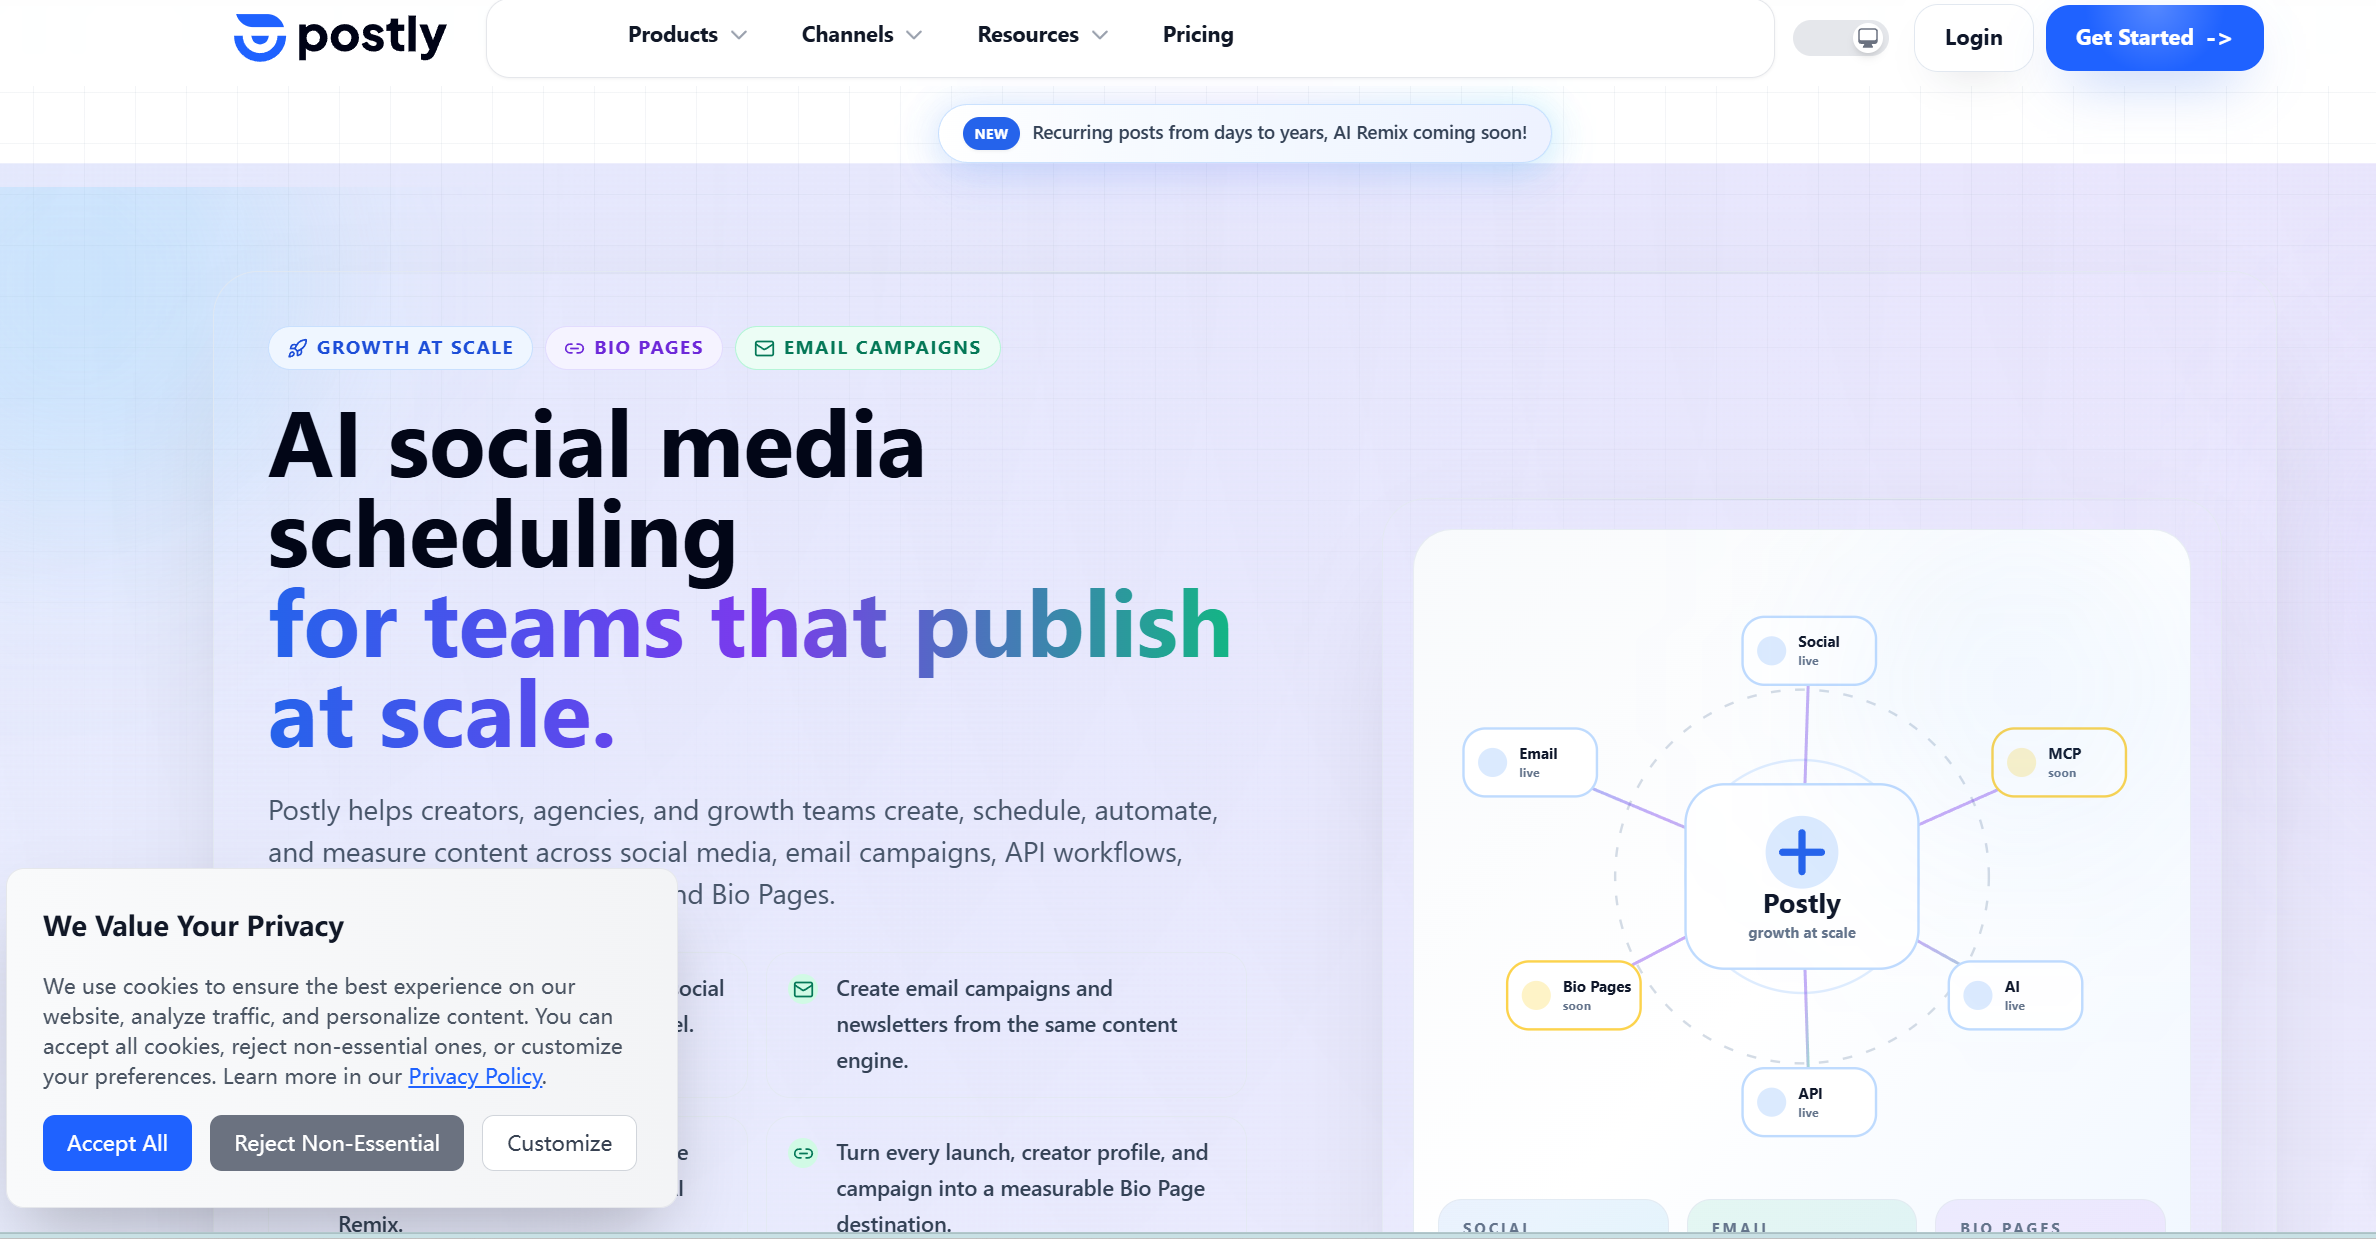Click the 'Turn every launch, creator profile' text

point(1022,1189)
